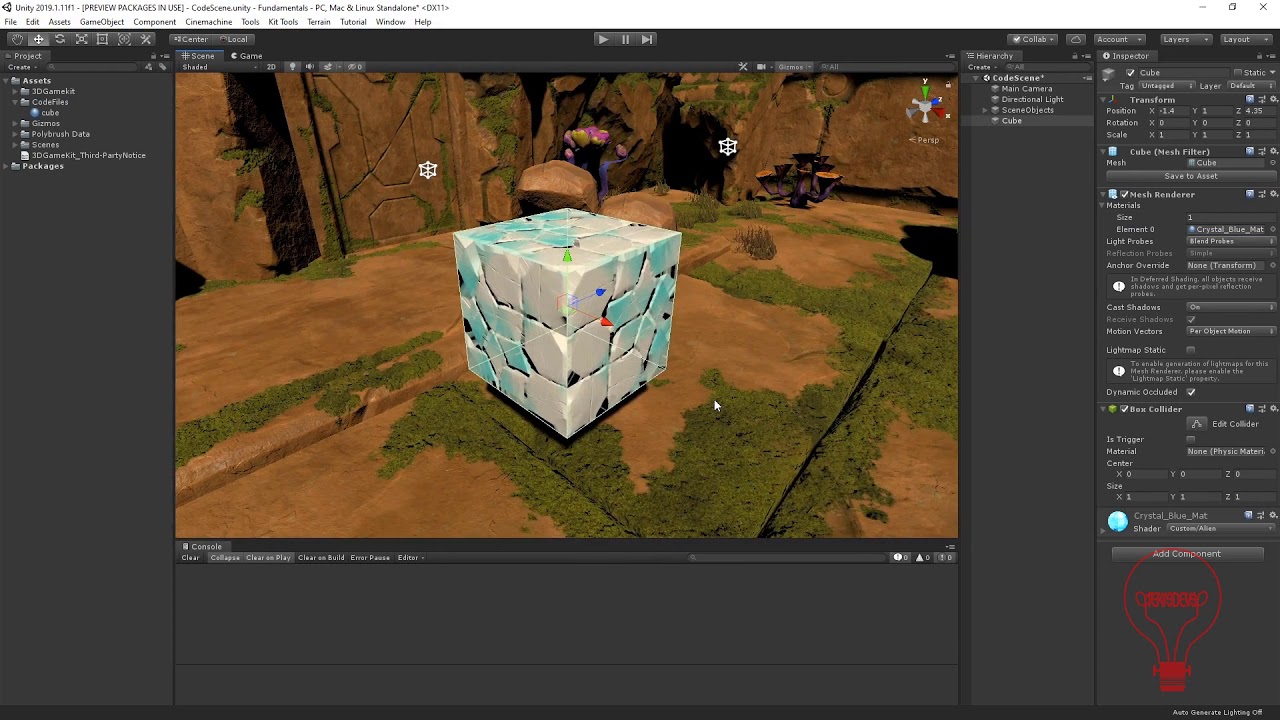Open the custom editor tools icon
This screenshot has width=1280, height=720.
pyautogui.click(x=145, y=39)
